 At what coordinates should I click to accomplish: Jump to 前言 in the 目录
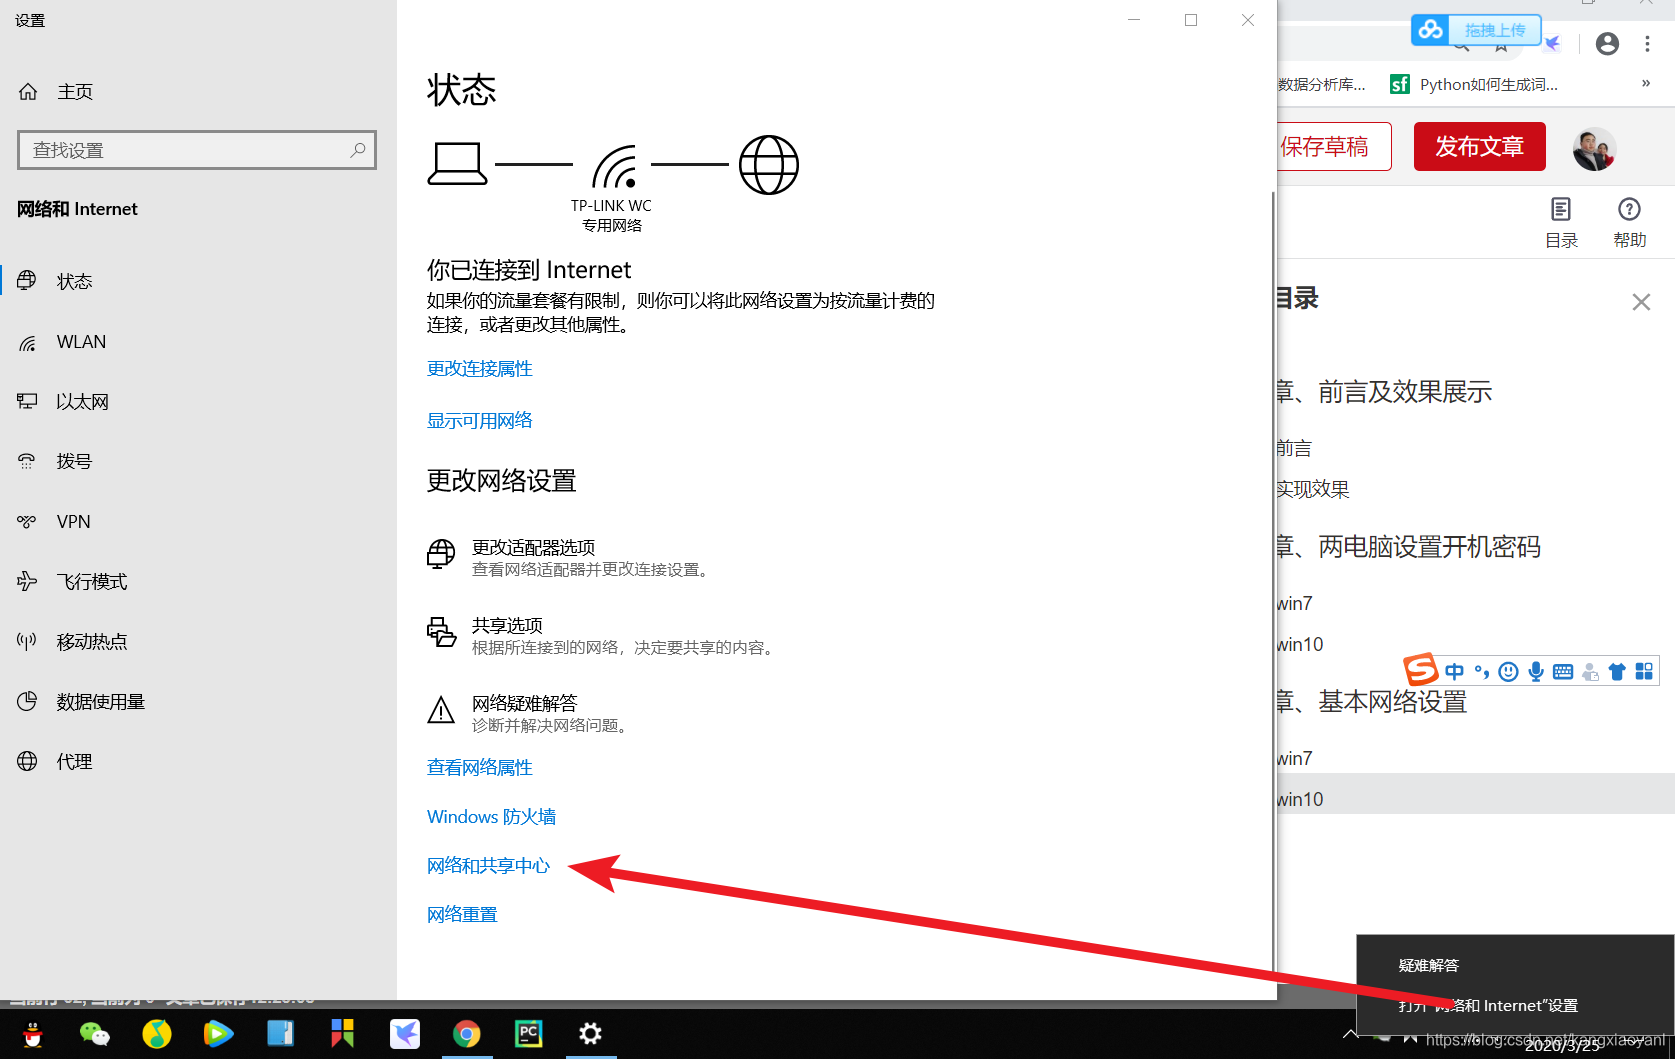1294,449
